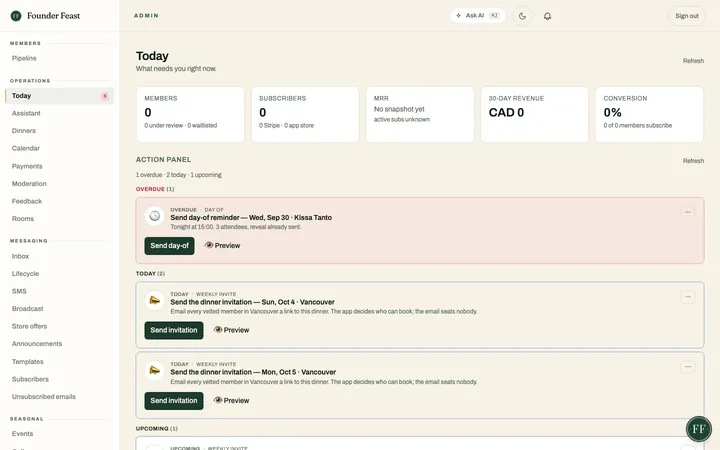Click the clock icon on overdue card

(x=155, y=216)
